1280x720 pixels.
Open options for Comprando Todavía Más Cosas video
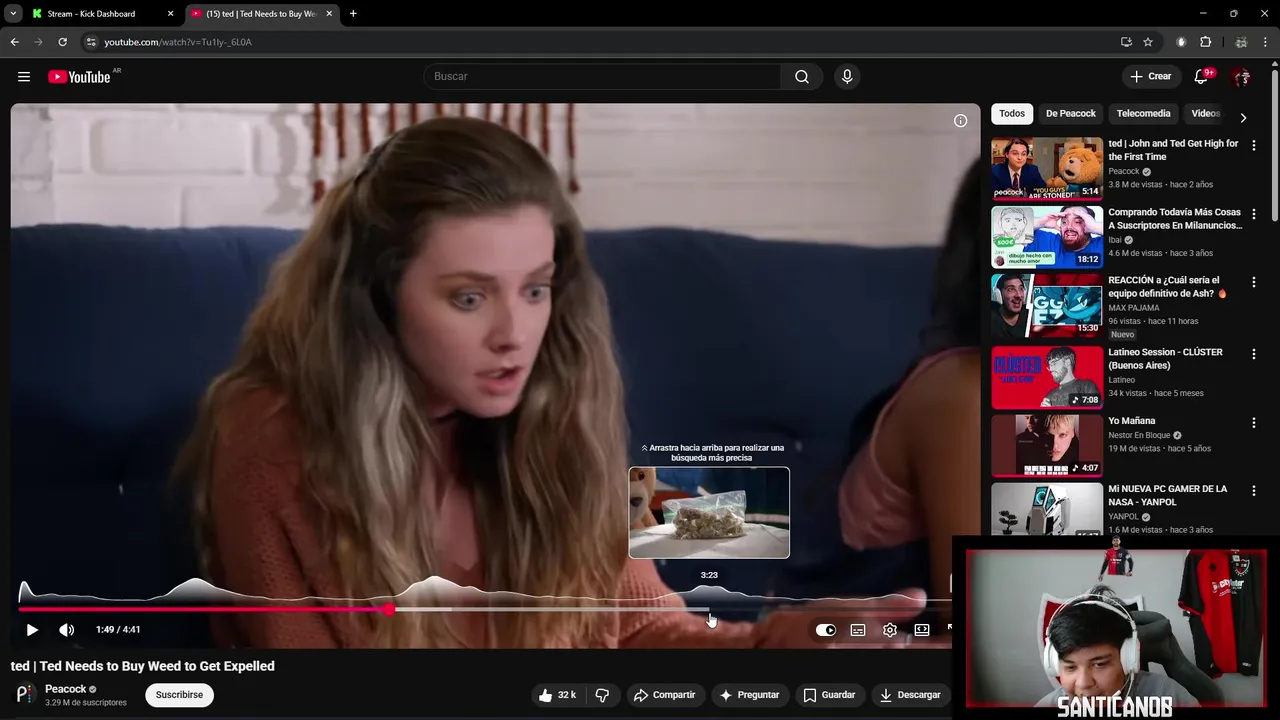click(x=1253, y=215)
